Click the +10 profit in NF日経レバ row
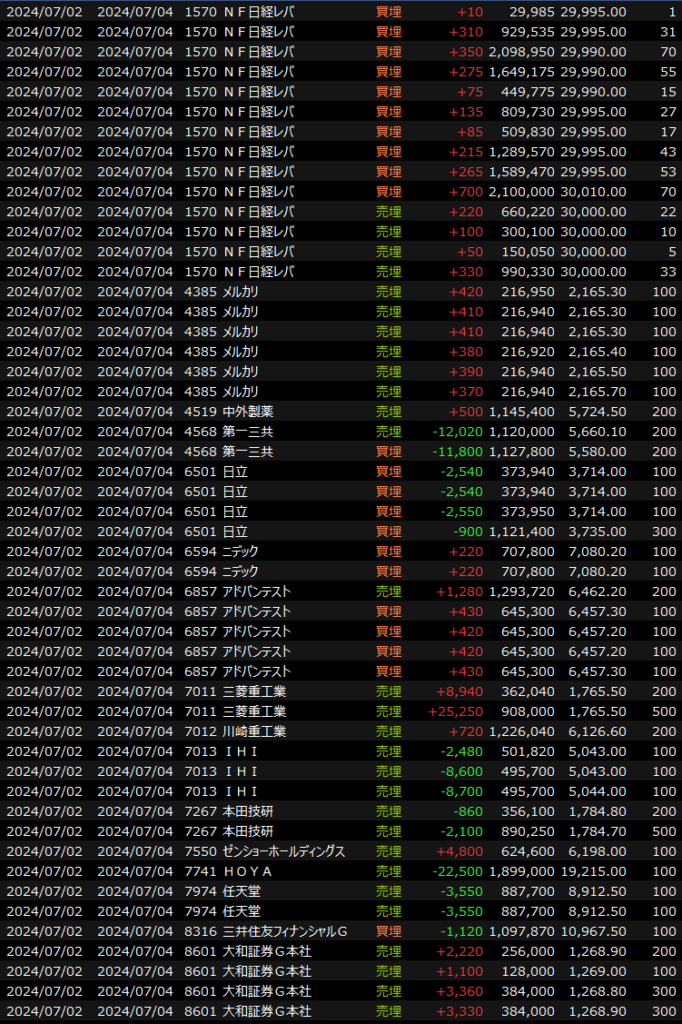Image resolution: width=682 pixels, height=1024 pixels. 469,11
